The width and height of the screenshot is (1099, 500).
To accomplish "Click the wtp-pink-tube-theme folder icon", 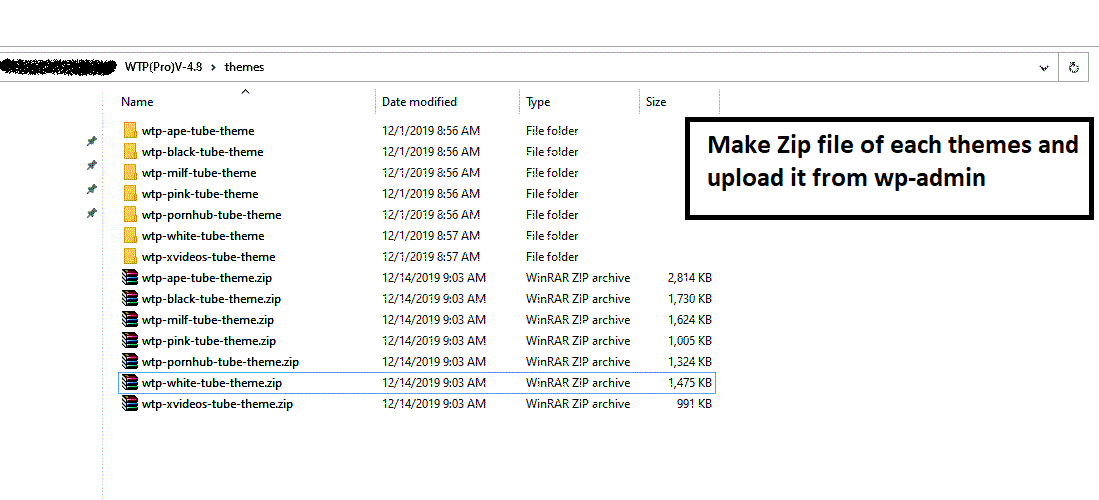I will pyautogui.click(x=130, y=194).
